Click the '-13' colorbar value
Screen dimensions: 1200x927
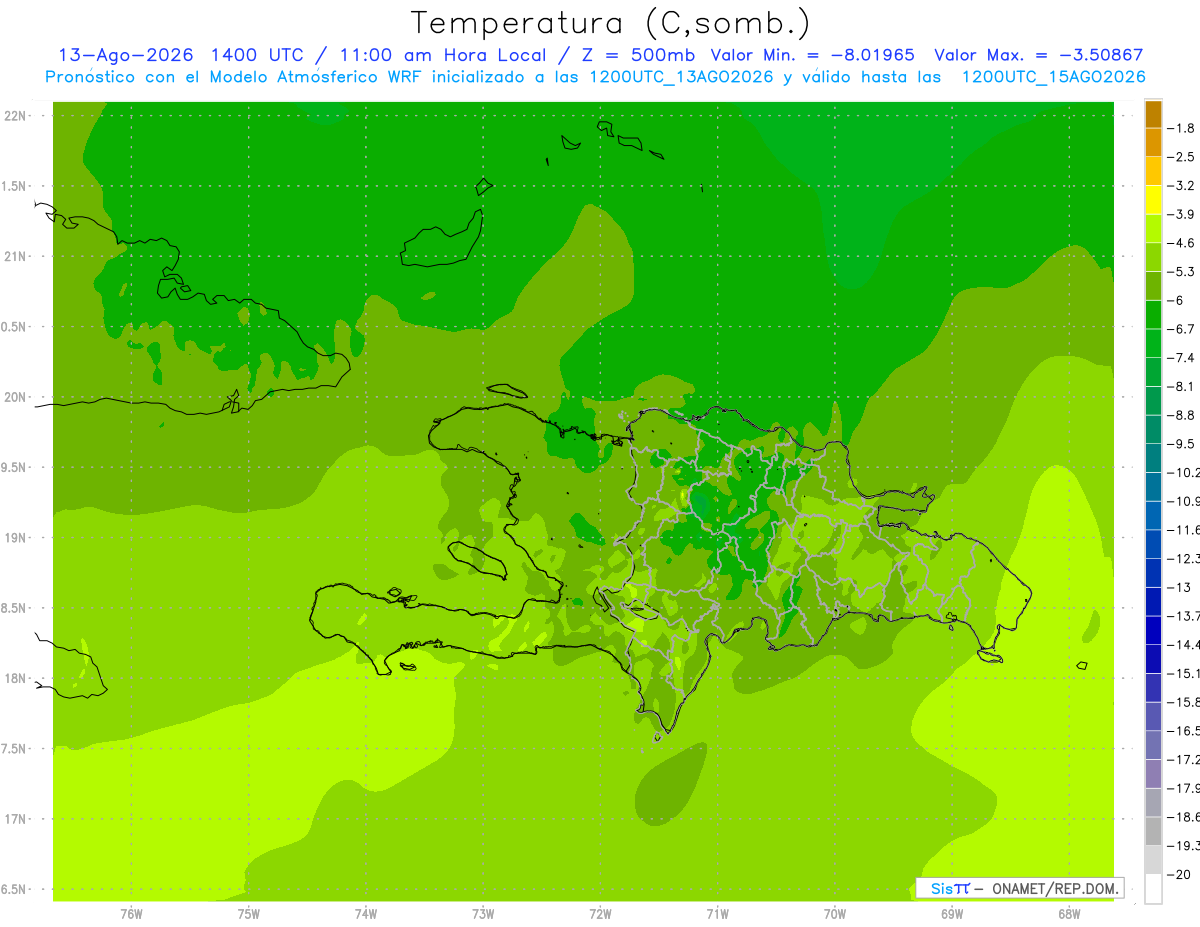pos(1179,587)
